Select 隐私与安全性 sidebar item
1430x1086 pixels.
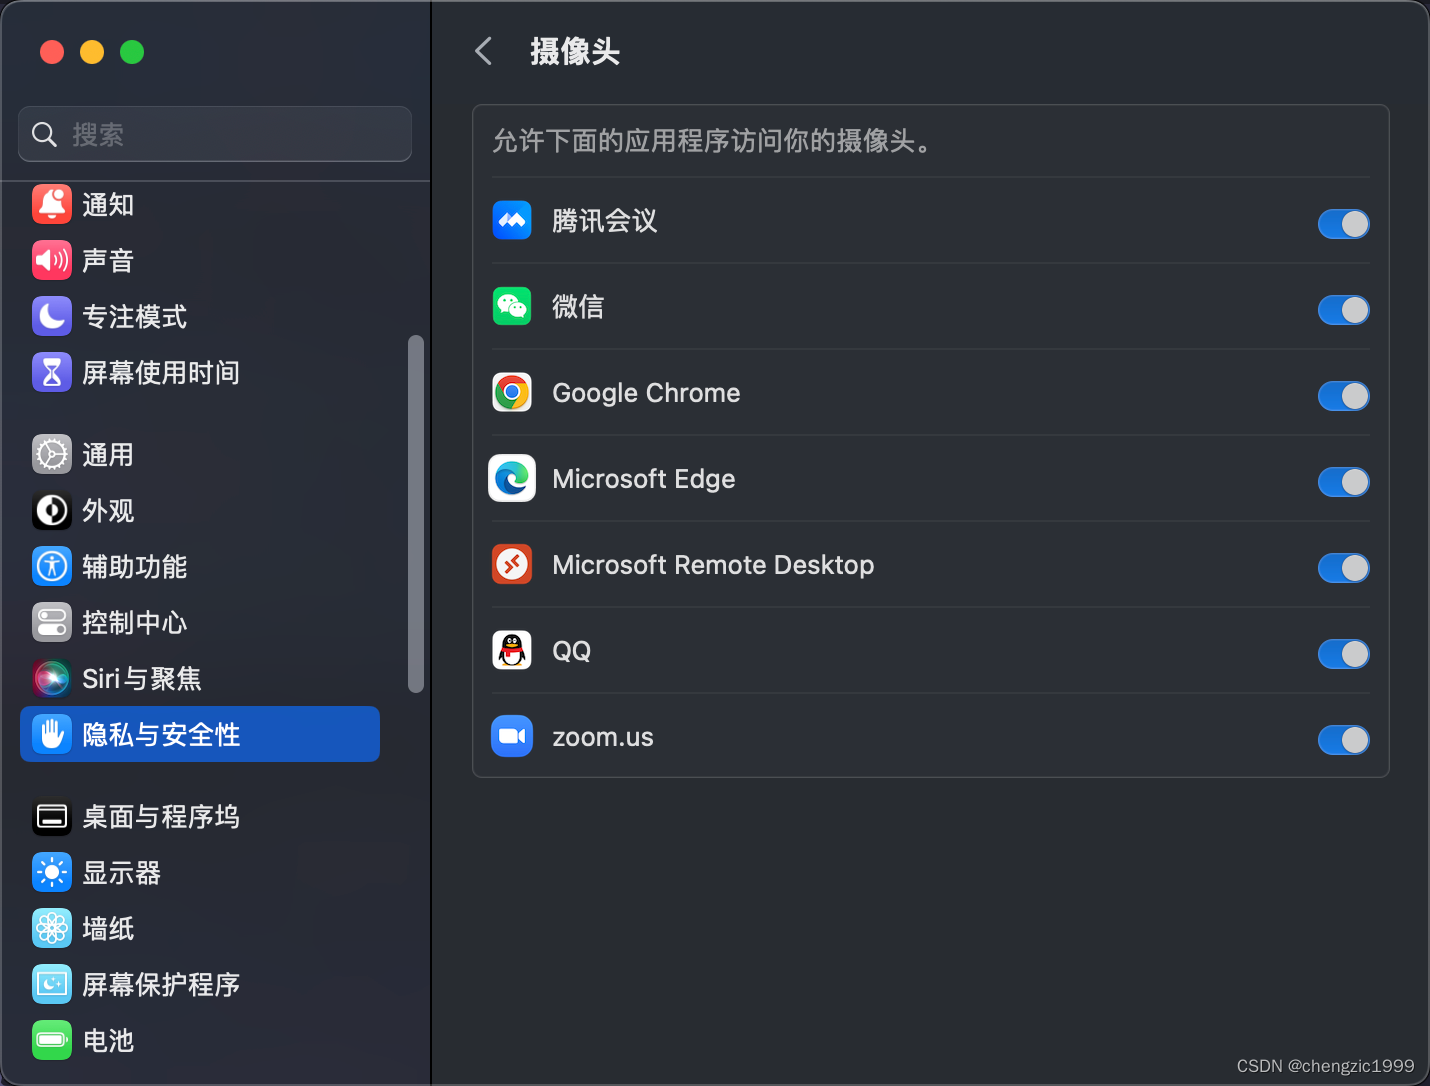(x=200, y=734)
